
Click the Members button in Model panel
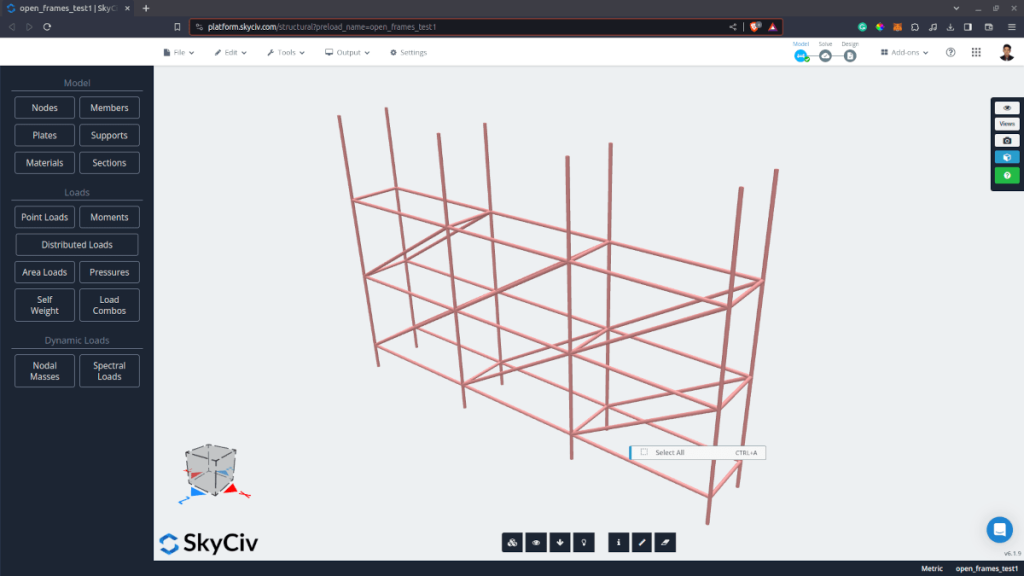(109, 107)
